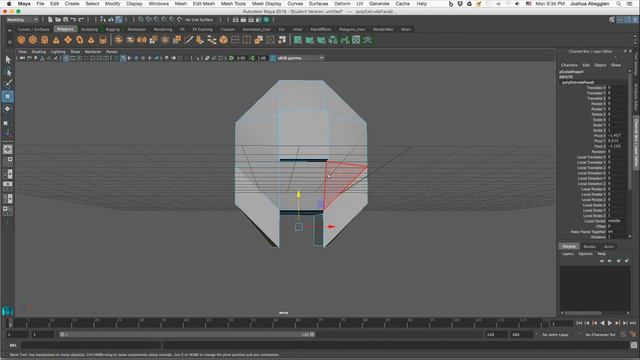Image resolution: width=640 pixels, height=360 pixels.
Task: Switch to the Rendering shelf tab
Action: (163, 29)
